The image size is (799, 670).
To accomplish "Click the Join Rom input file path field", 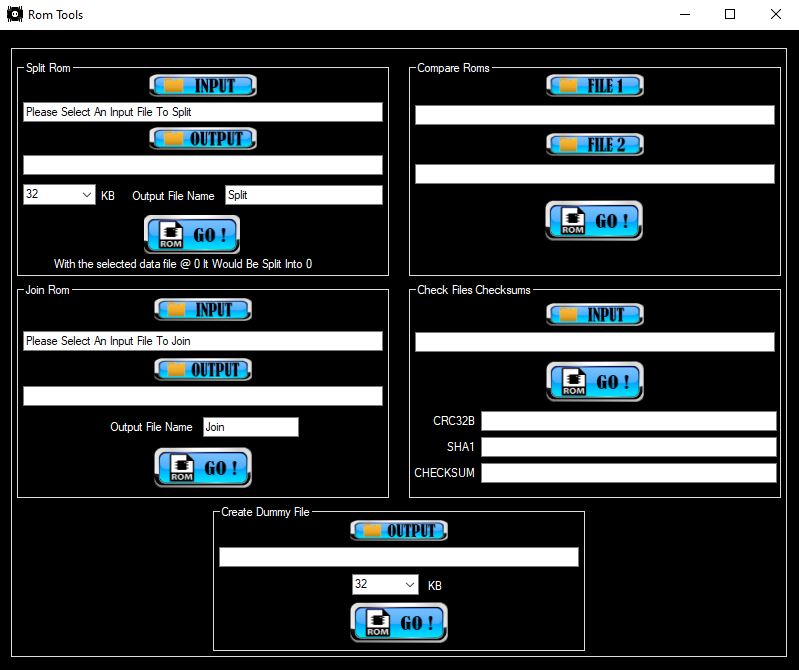I will click(x=203, y=341).
